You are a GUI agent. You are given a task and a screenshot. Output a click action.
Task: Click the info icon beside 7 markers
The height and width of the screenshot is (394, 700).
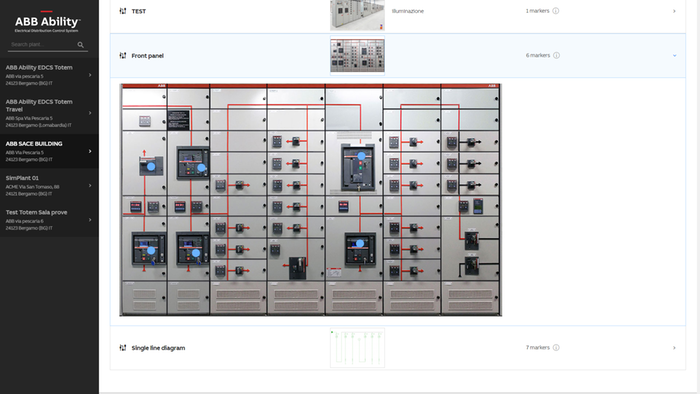point(556,348)
